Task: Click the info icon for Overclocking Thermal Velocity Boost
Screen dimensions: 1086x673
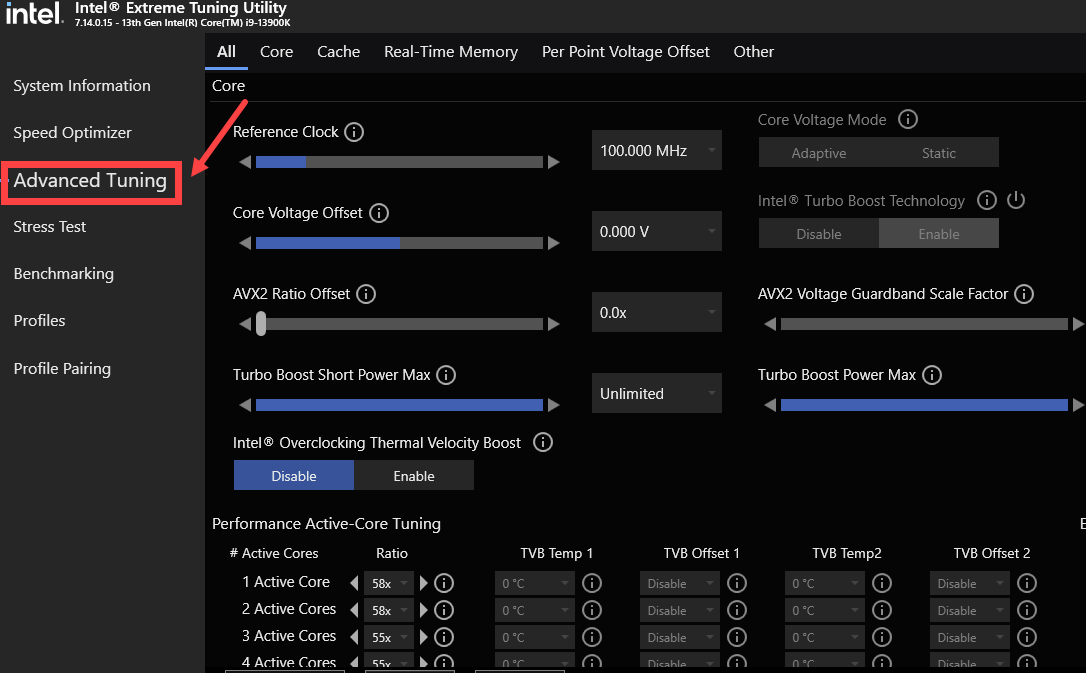Action: pyautogui.click(x=543, y=442)
